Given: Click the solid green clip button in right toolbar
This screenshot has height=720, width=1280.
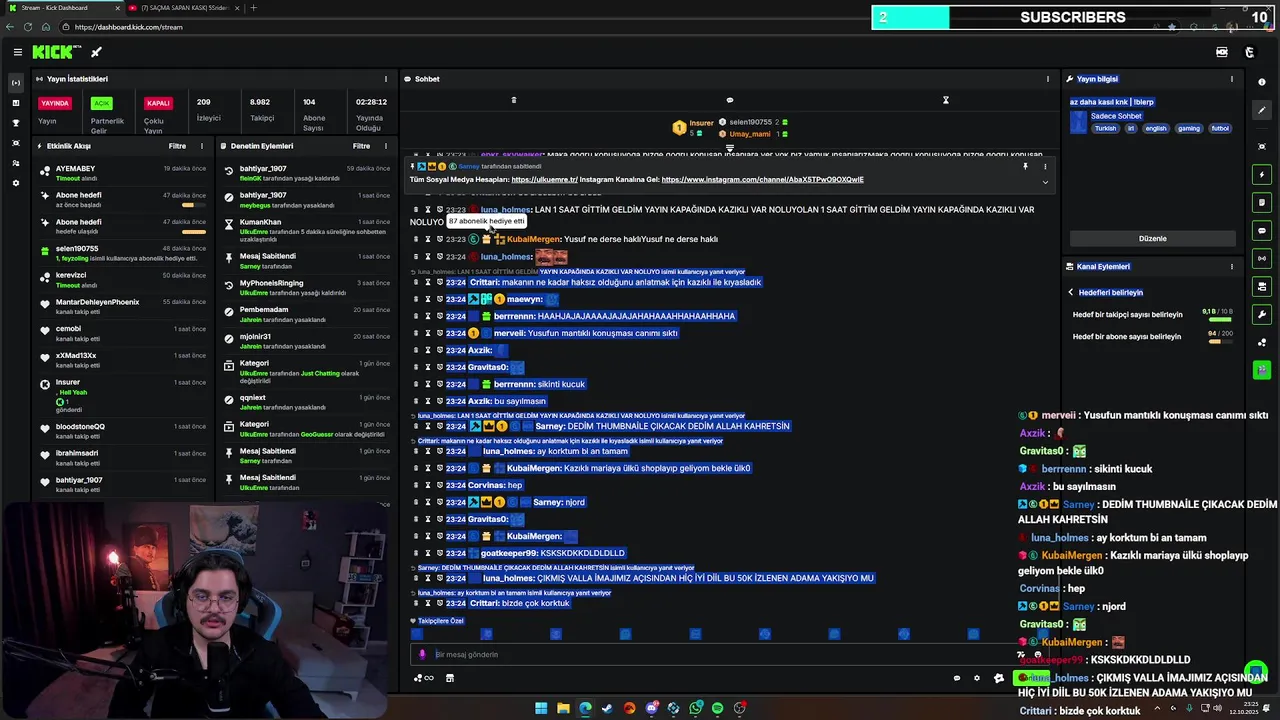Looking at the screenshot, I should click(x=1262, y=370).
